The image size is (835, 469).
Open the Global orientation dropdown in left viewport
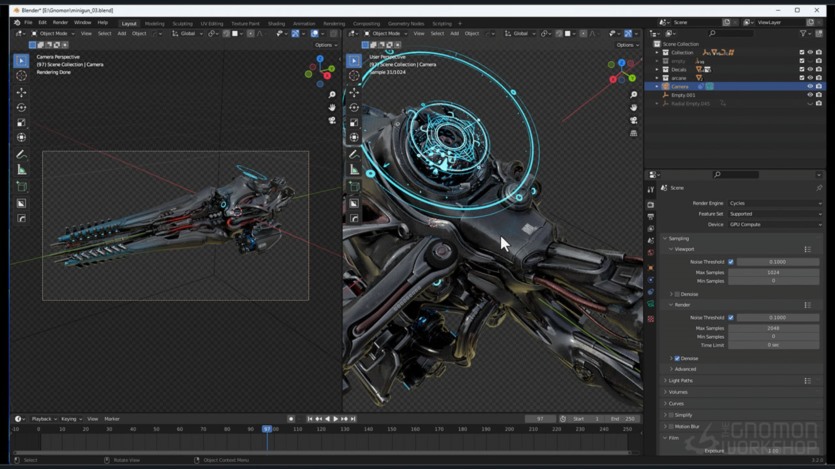click(x=187, y=34)
